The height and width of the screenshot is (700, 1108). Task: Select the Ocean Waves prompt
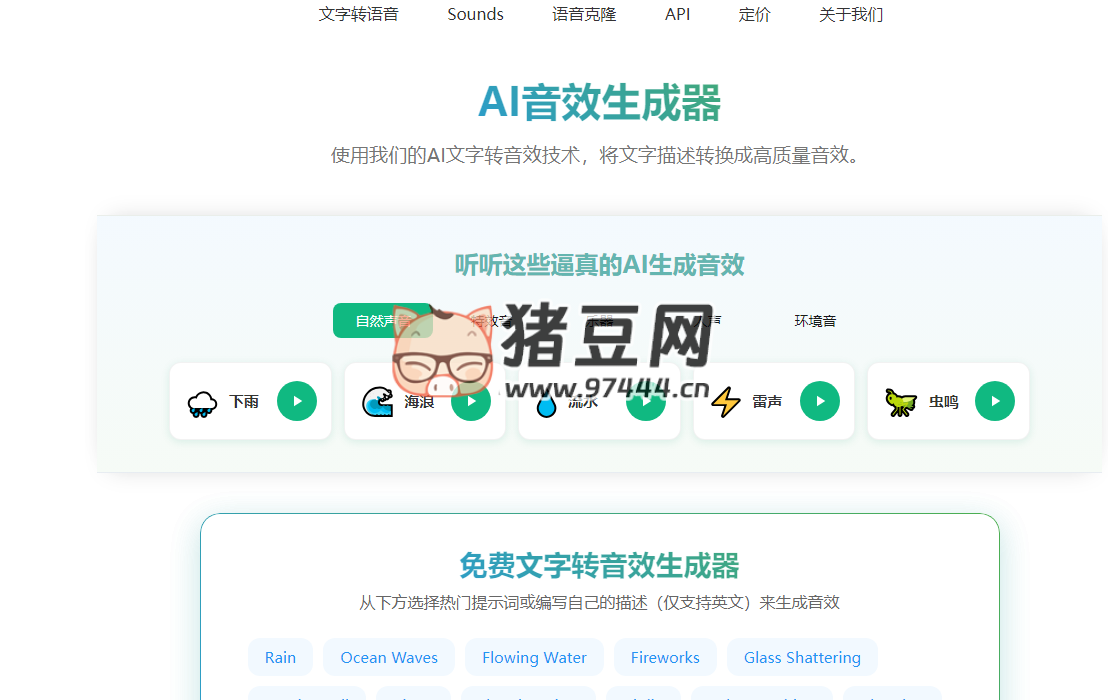click(x=389, y=657)
